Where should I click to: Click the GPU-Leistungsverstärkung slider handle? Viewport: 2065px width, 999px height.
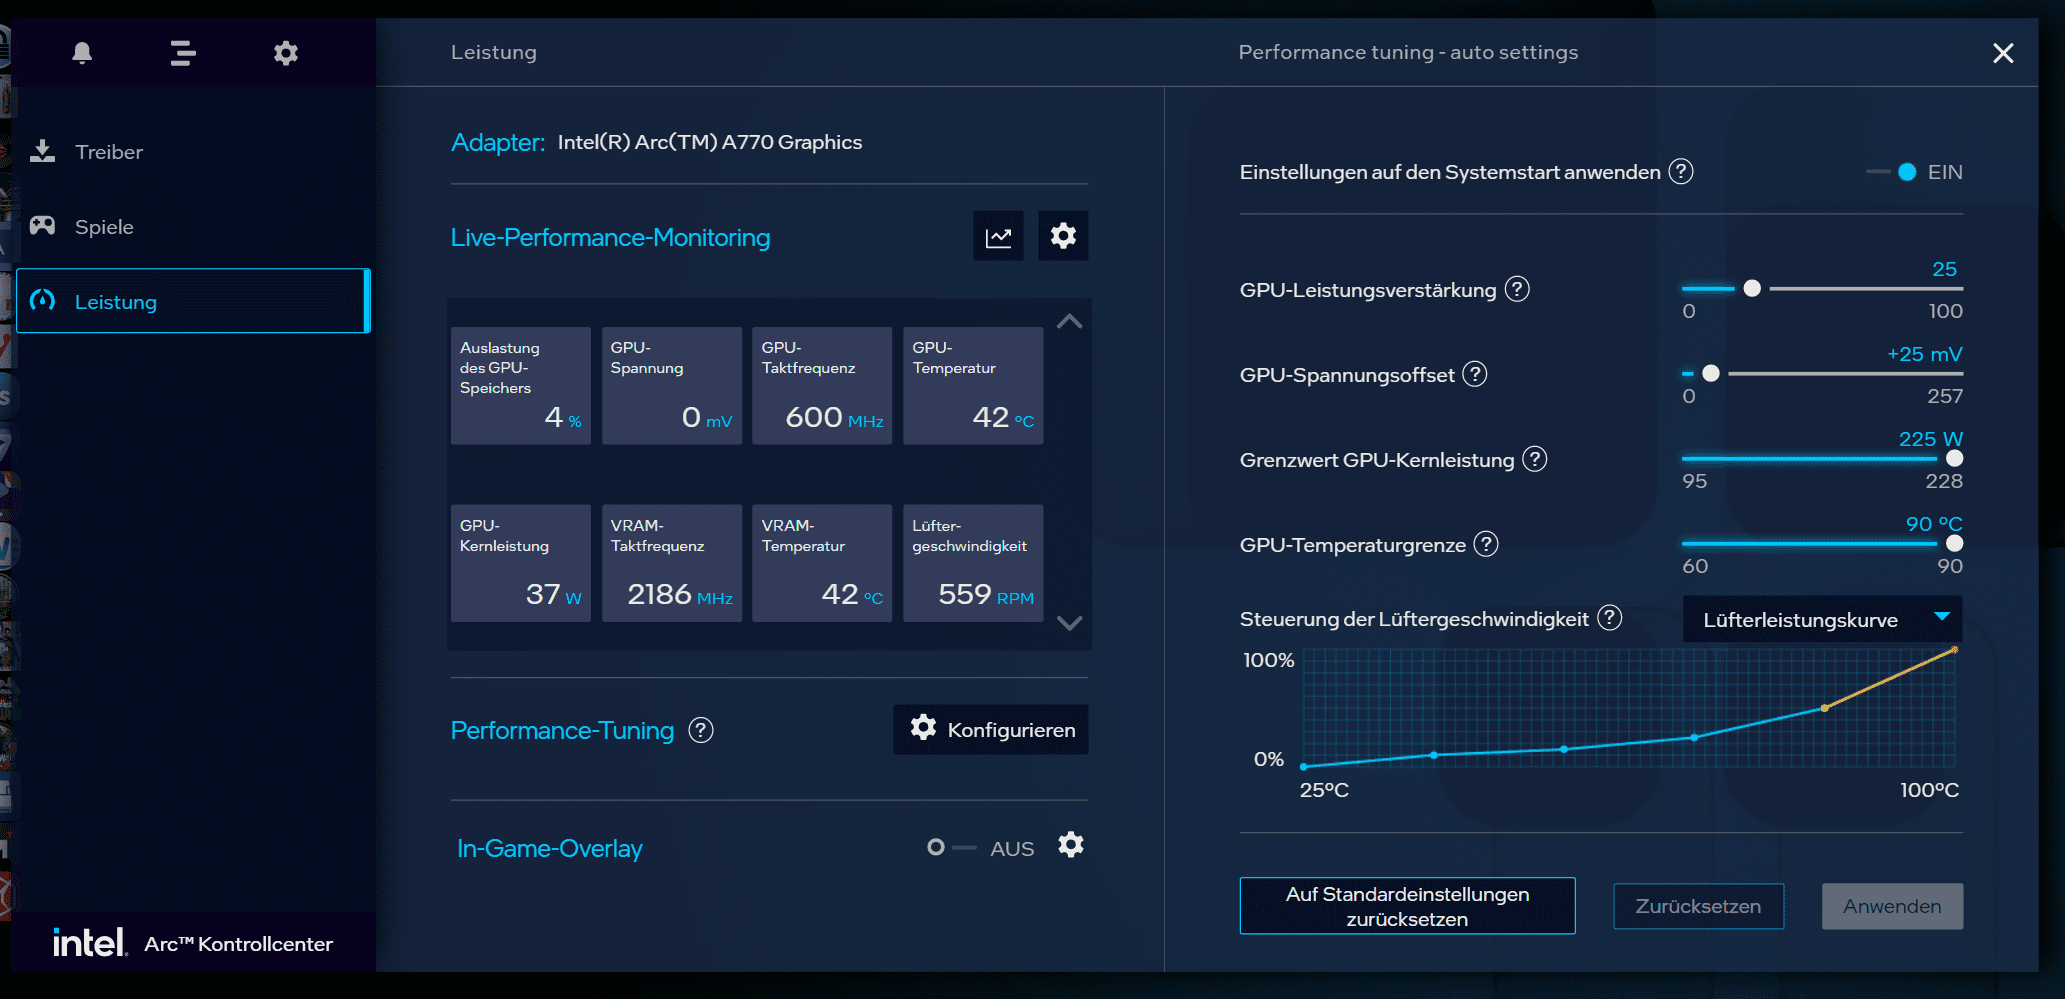coord(1752,288)
